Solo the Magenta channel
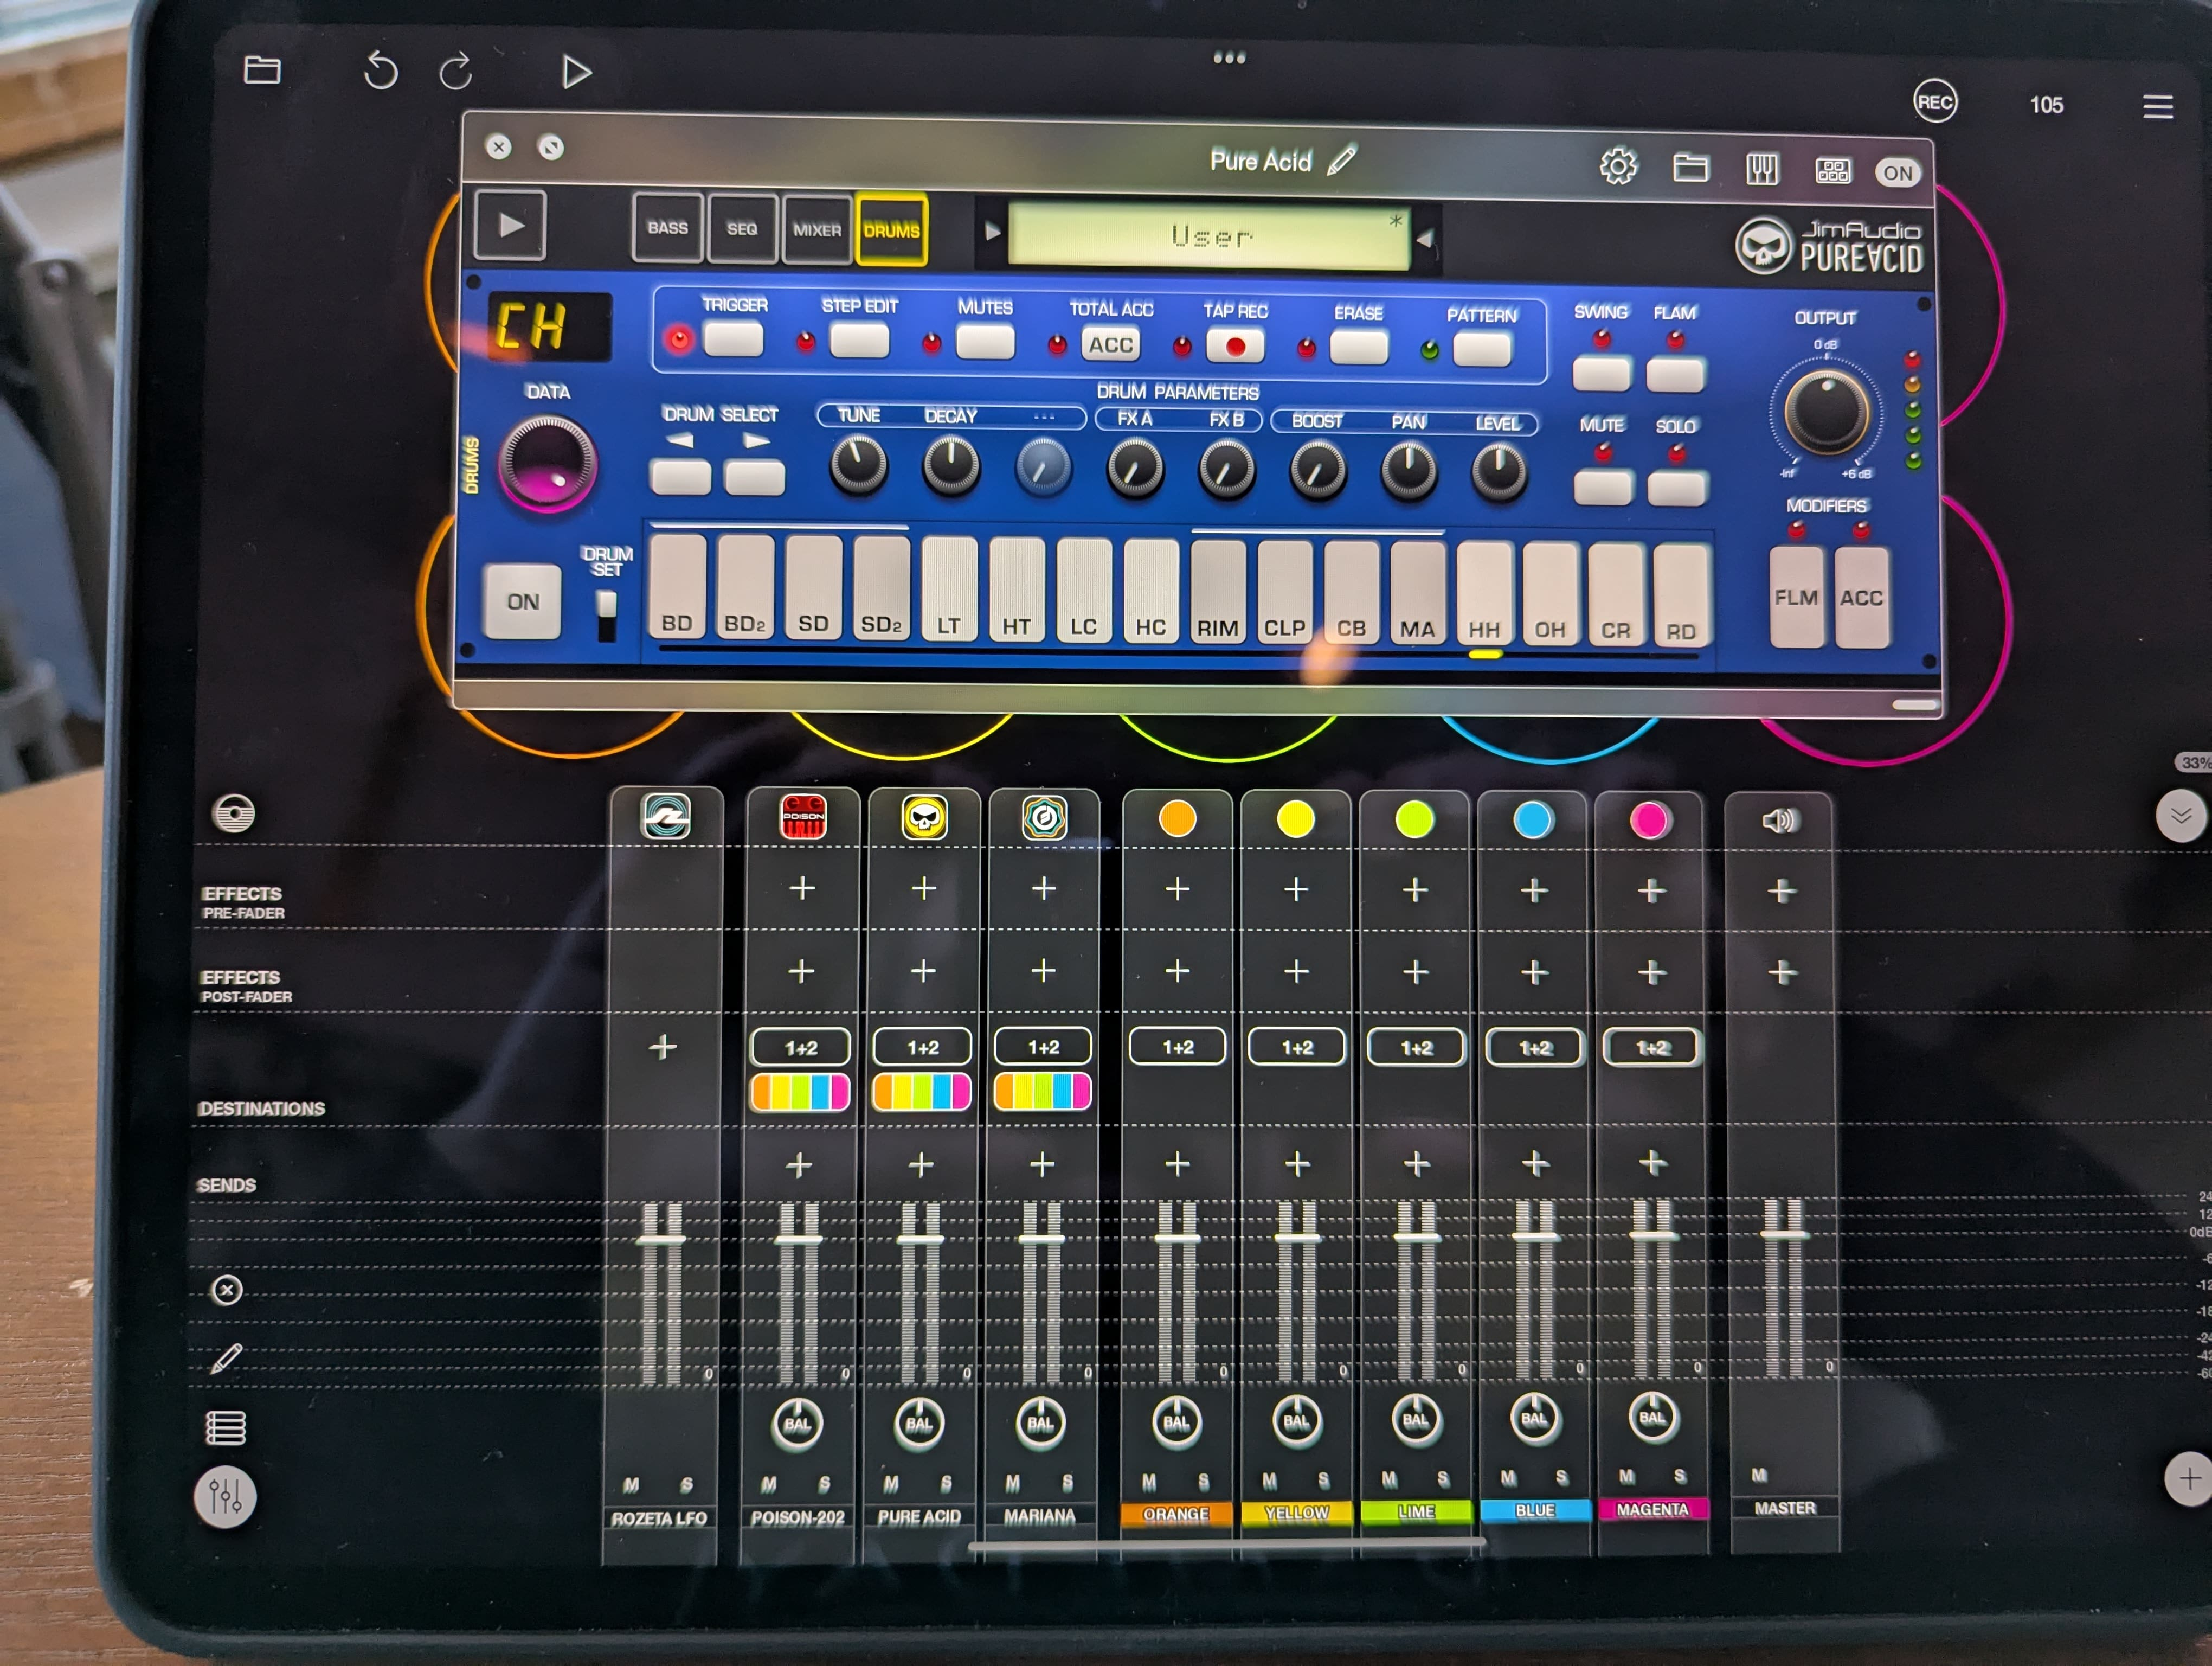Image resolution: width=2212 pixels, height=1666 pixels. (x=1680, y=1476)
